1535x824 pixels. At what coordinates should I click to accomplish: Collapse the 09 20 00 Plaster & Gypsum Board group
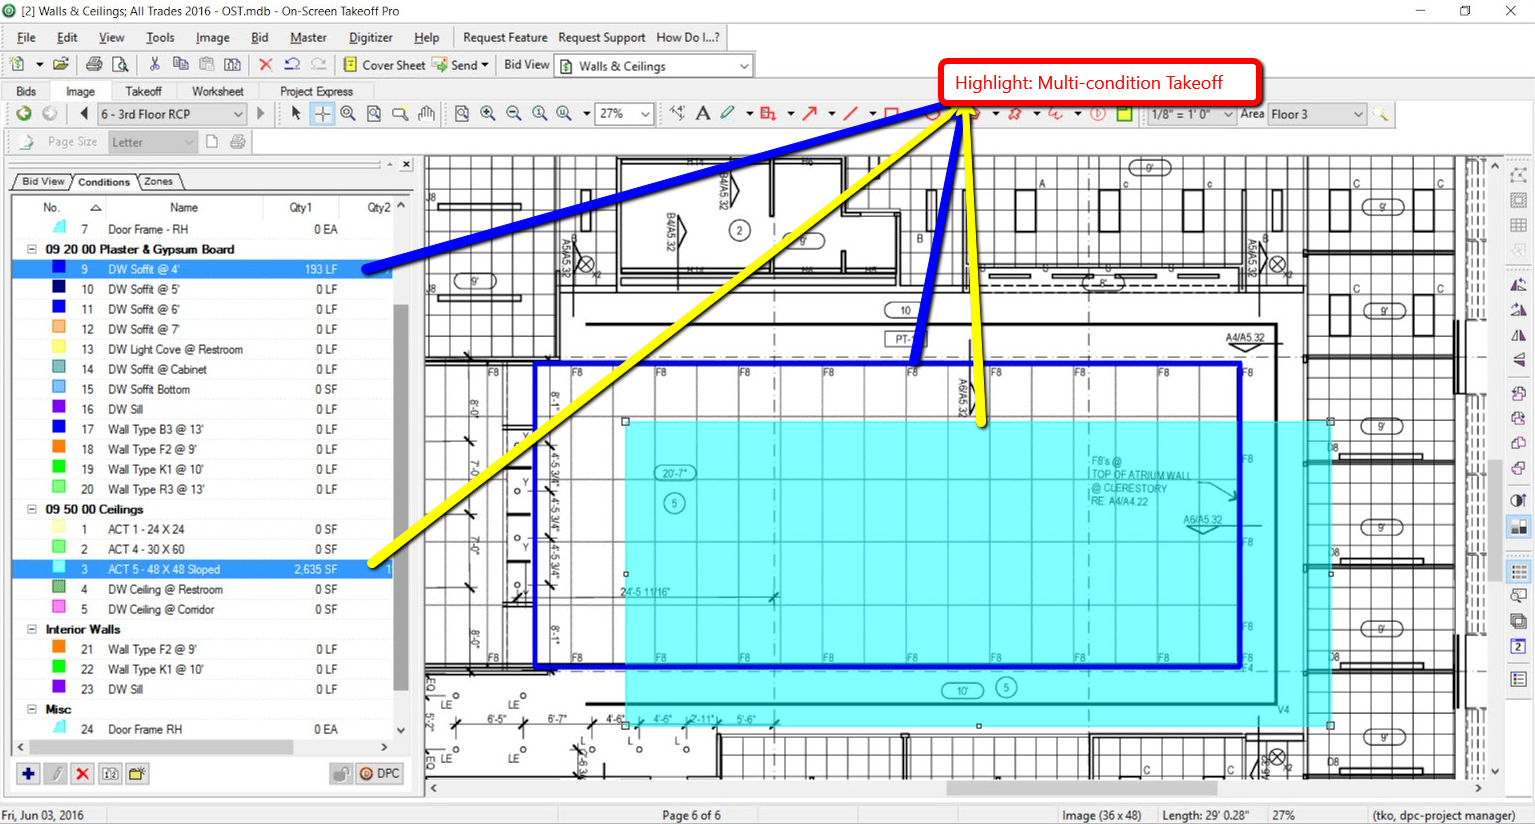[x=31, y=249]
